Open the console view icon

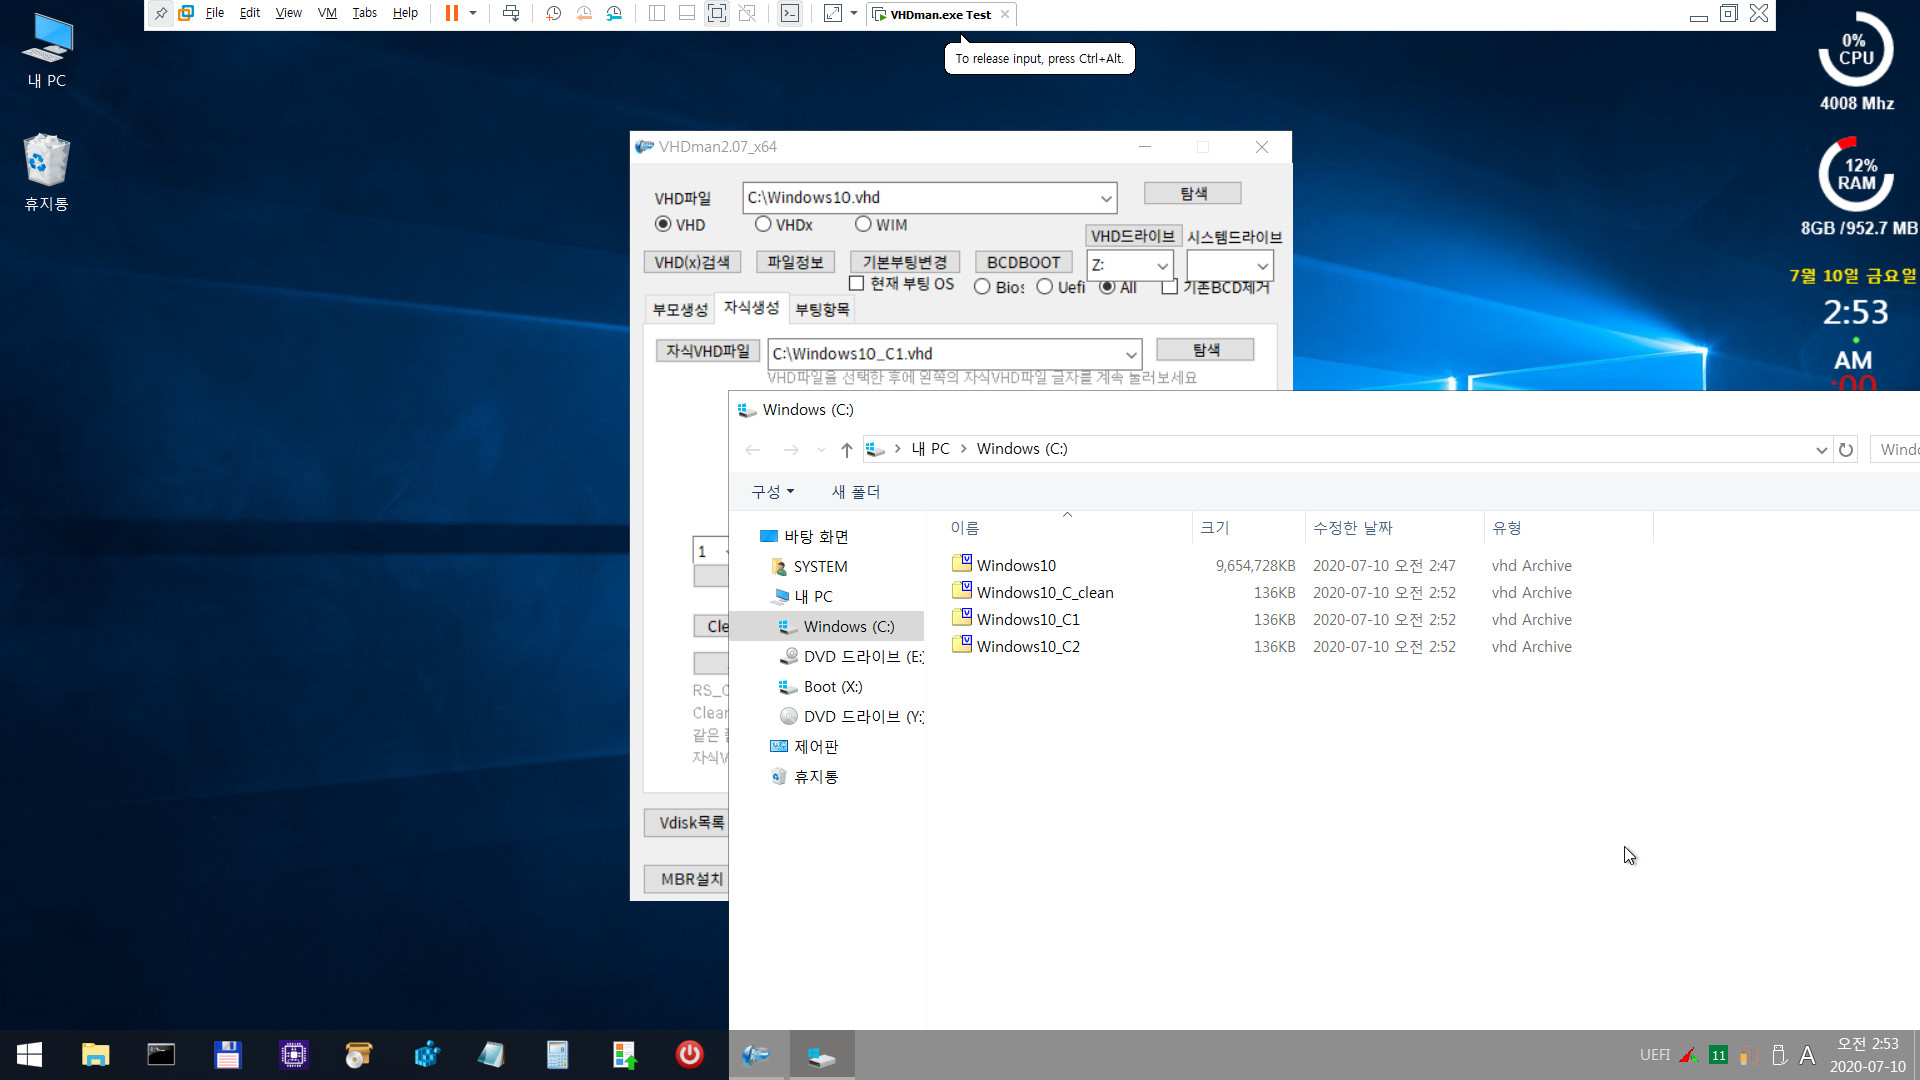tap(790, 14)
